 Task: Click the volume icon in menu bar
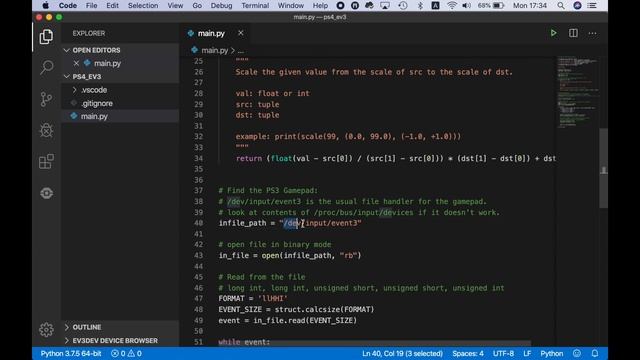(x=467, y=6)
